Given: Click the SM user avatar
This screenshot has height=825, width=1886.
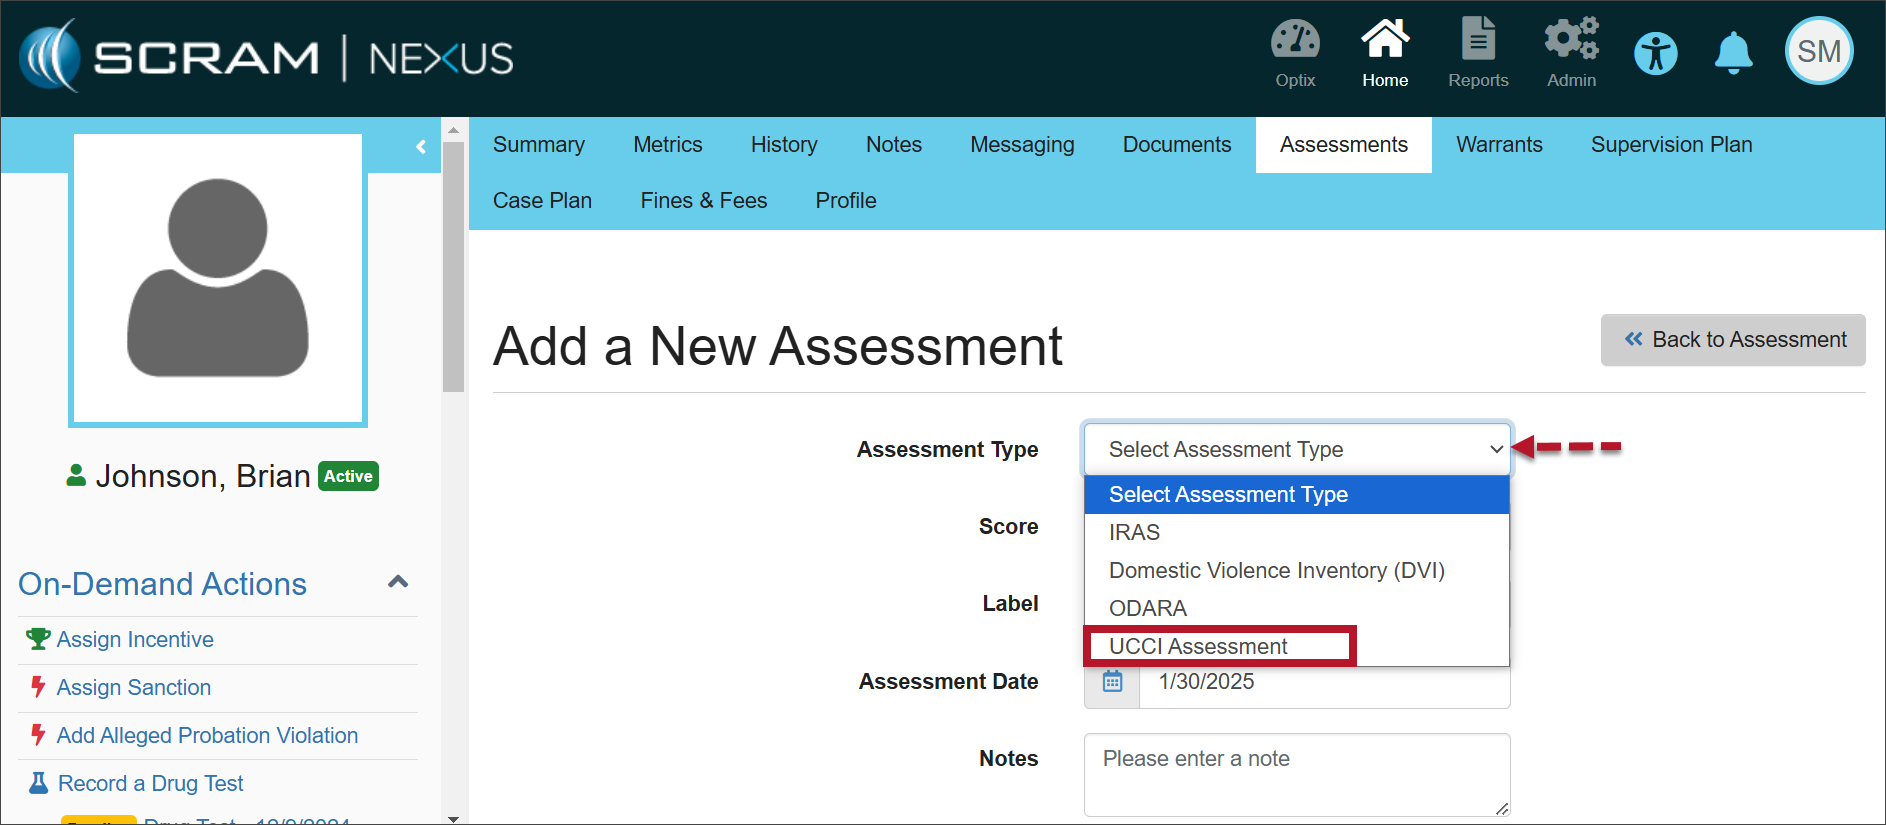Looking at the screenshot, I should tap(1819, 51).
